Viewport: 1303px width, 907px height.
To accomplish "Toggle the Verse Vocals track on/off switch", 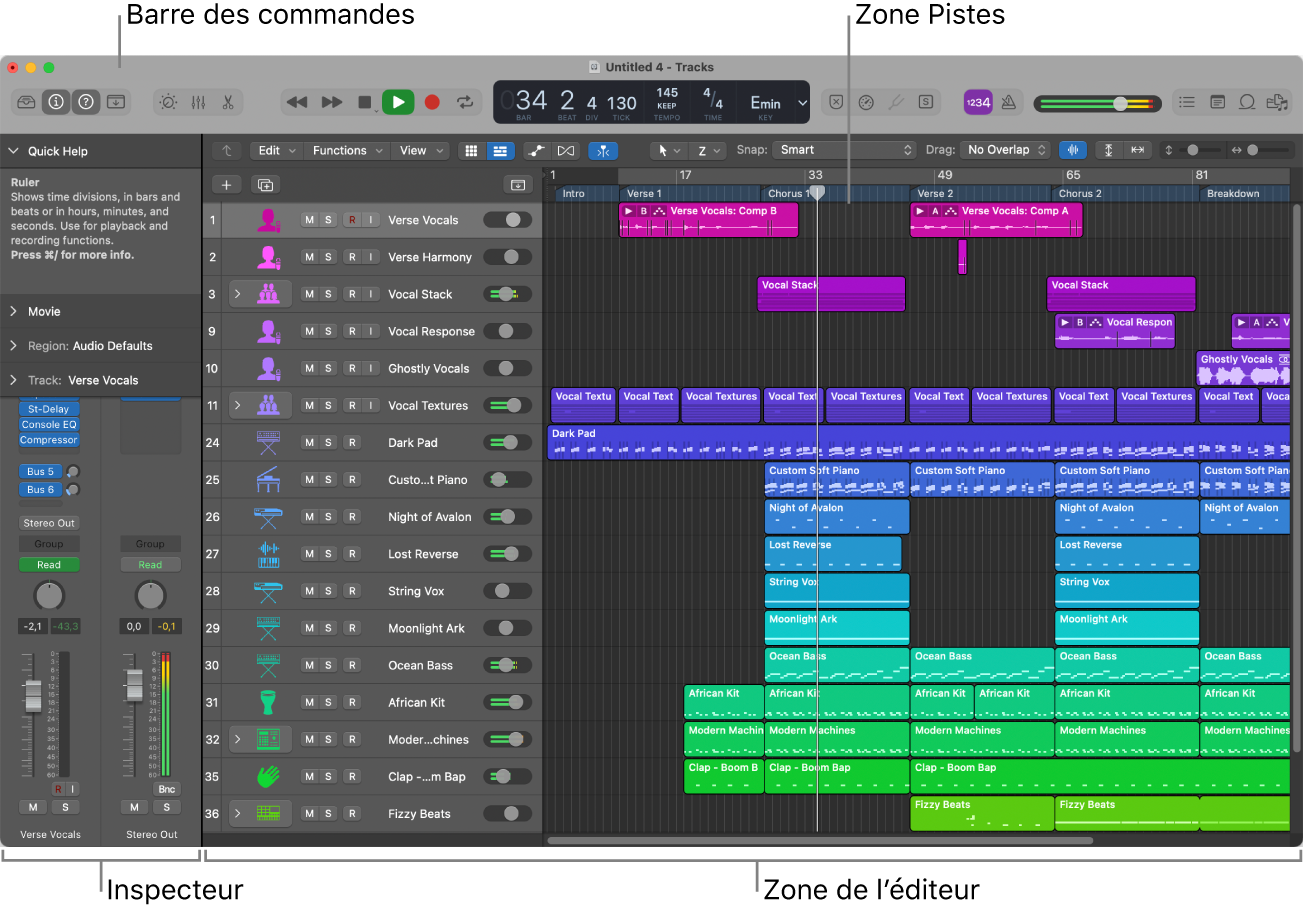I will pos(508,219).
